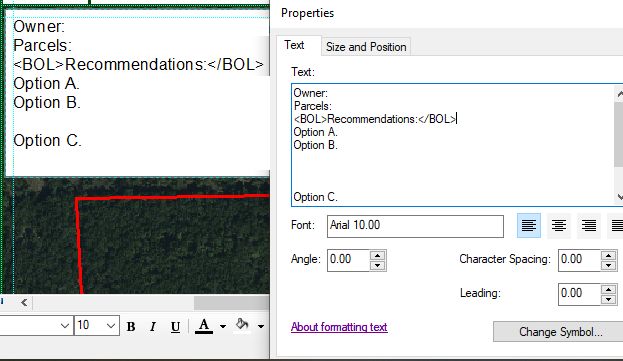
Task: Select center text alignment
Action: pos(559,226)
